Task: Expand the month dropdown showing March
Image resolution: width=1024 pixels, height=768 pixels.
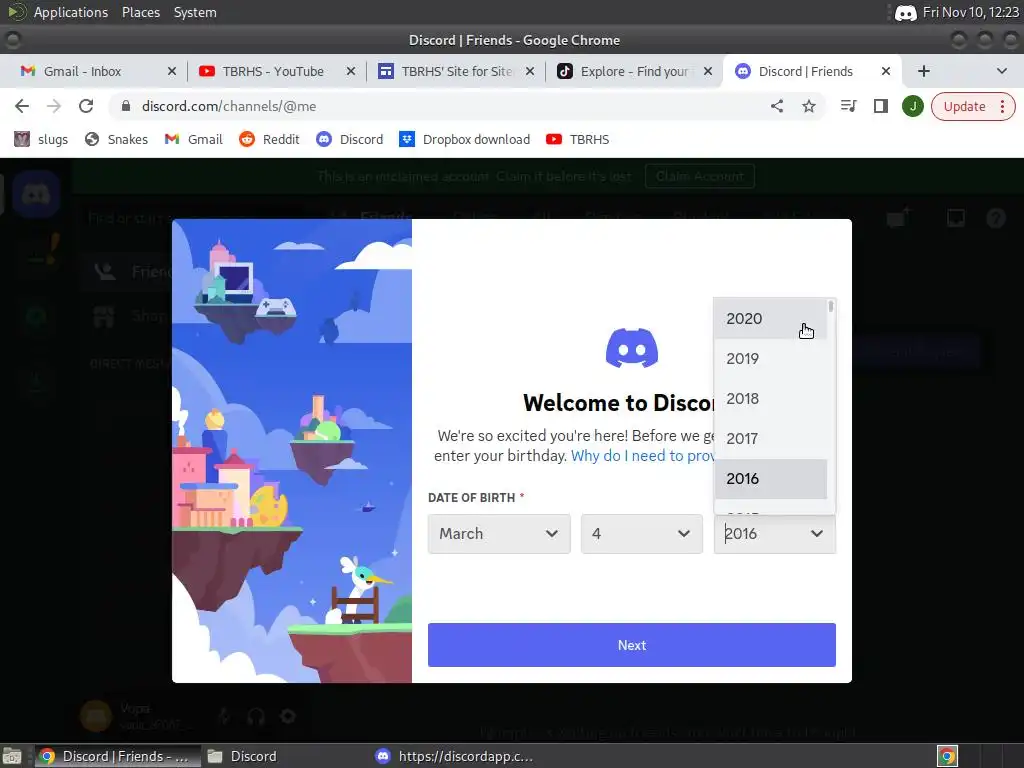Action: pyautogui.click(x=499, y=534)
